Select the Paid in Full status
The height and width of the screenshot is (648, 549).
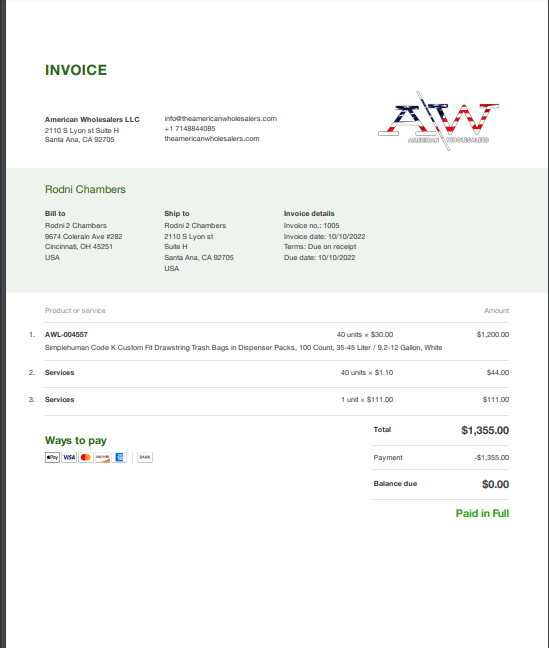[482, 513]
